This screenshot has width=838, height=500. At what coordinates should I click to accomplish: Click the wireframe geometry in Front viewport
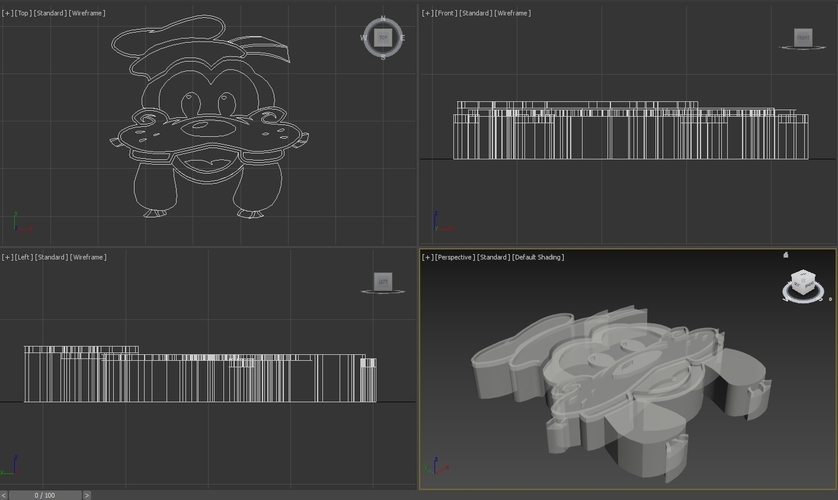(631, 131)
